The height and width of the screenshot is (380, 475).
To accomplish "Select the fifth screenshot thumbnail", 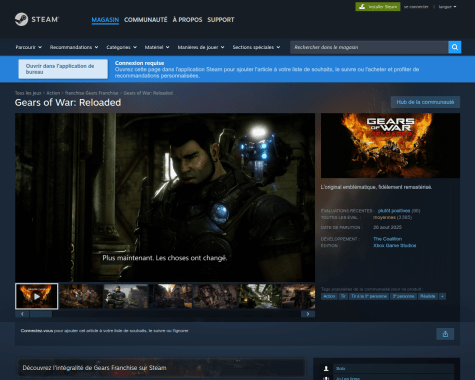I will click(215, 296).
